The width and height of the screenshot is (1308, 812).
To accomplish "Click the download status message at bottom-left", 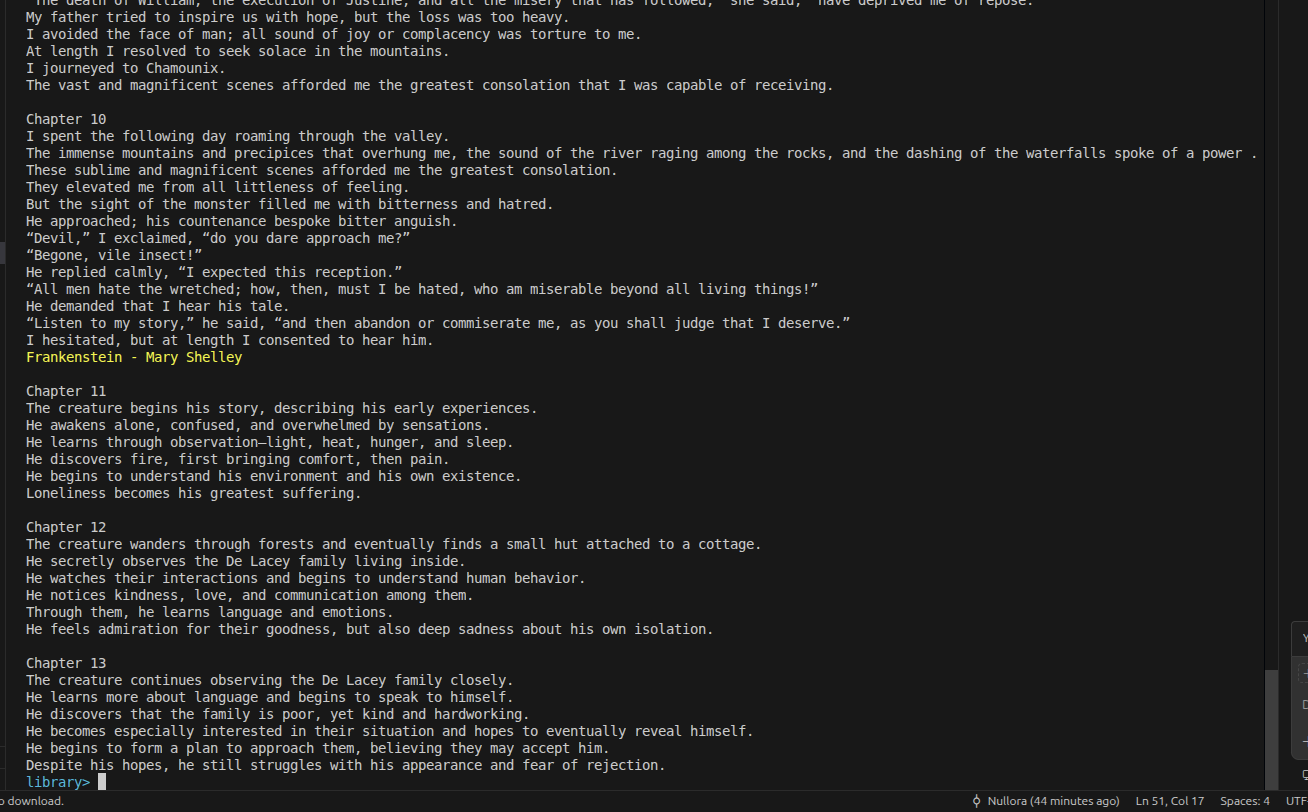I will point(34,801).
